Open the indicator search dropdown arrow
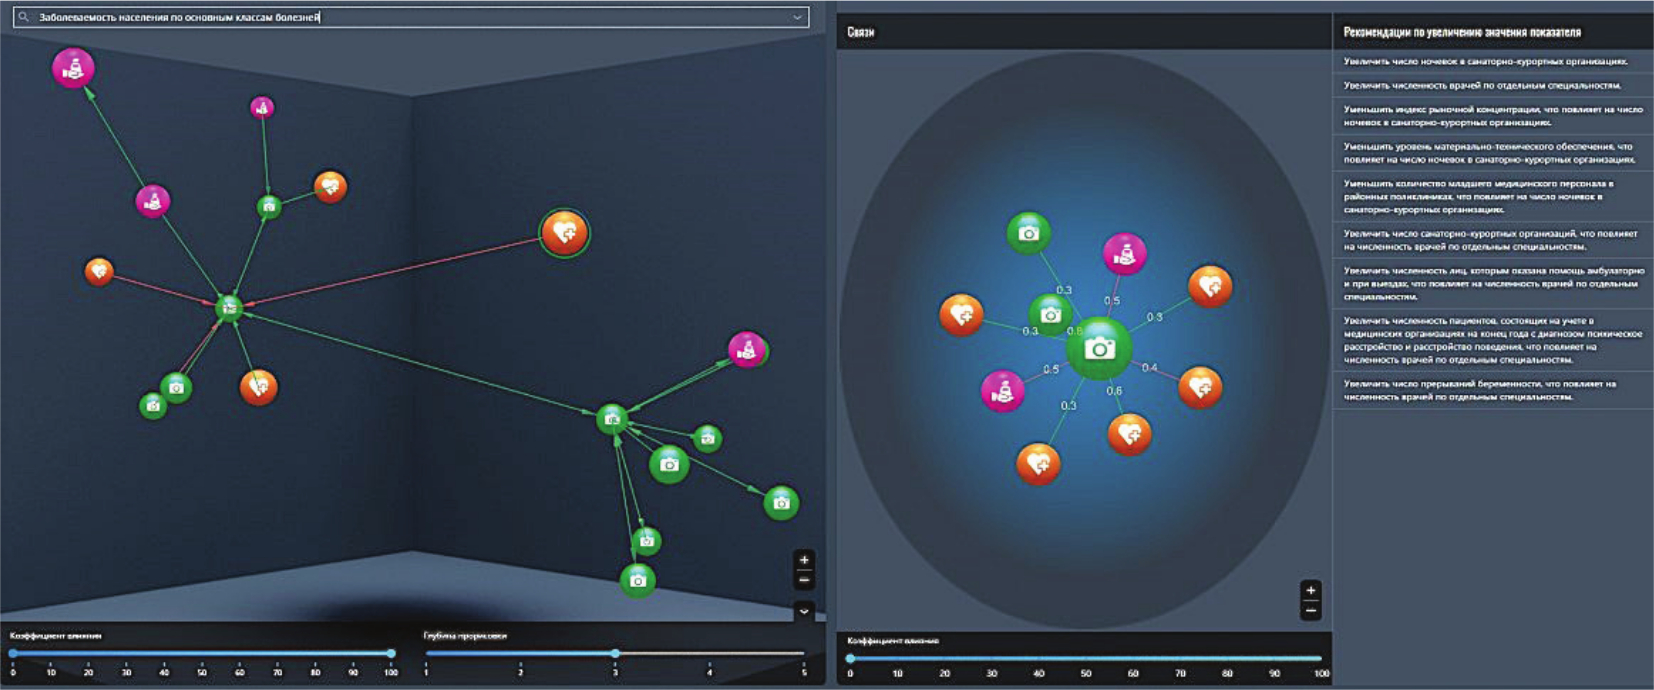 pos(797,17)
